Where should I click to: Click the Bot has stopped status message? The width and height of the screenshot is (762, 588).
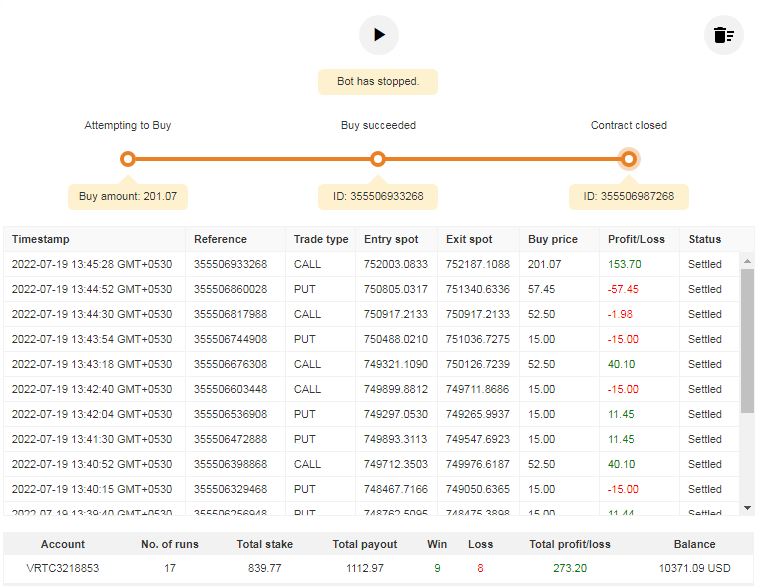pos(378,81)
